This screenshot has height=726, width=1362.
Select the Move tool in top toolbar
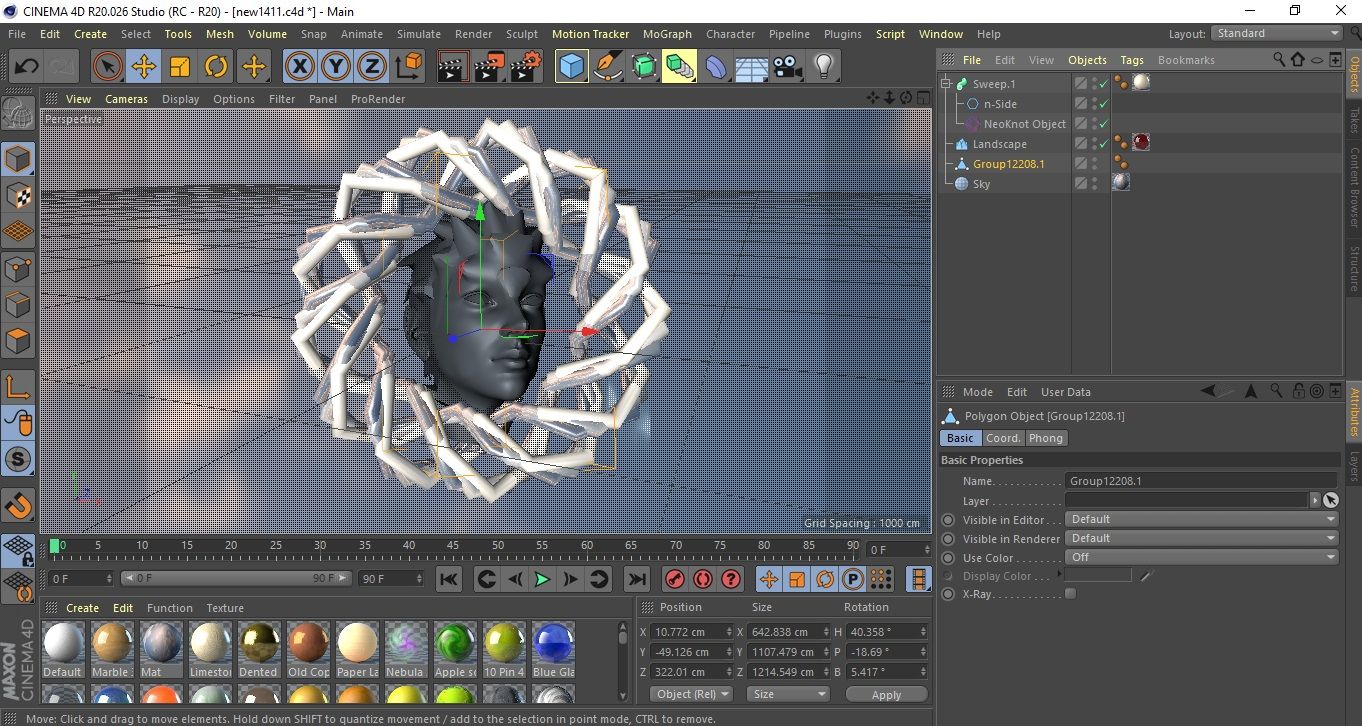[143, 67]
